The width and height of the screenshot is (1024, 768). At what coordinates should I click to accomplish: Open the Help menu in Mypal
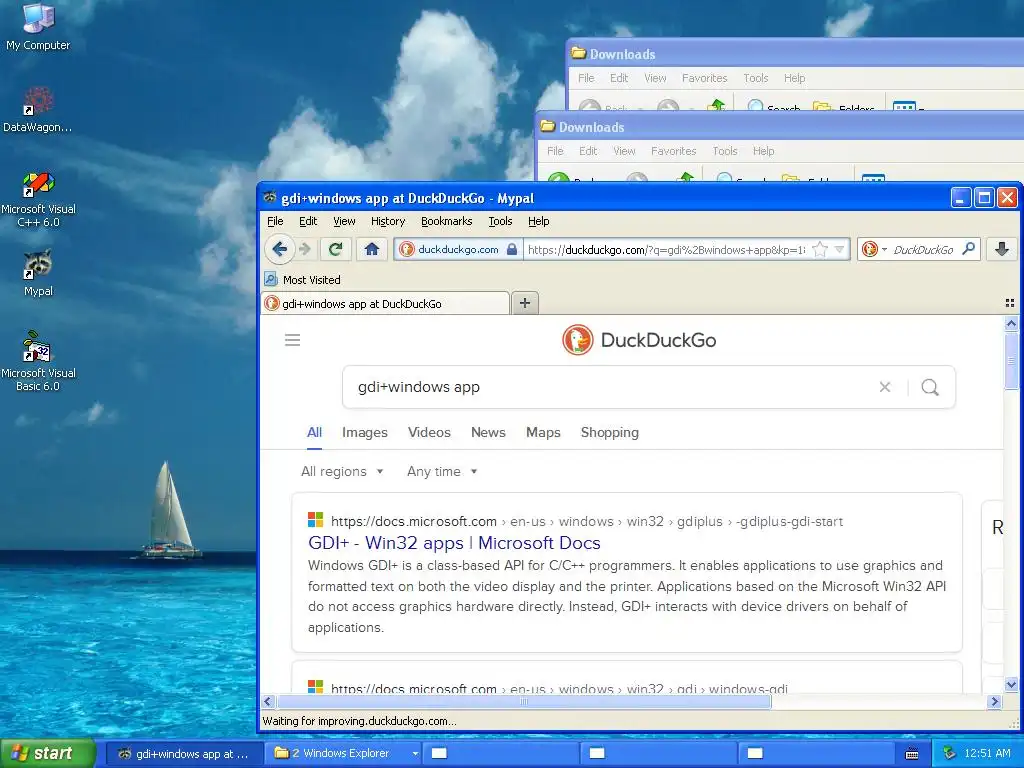tap(539, 221)
